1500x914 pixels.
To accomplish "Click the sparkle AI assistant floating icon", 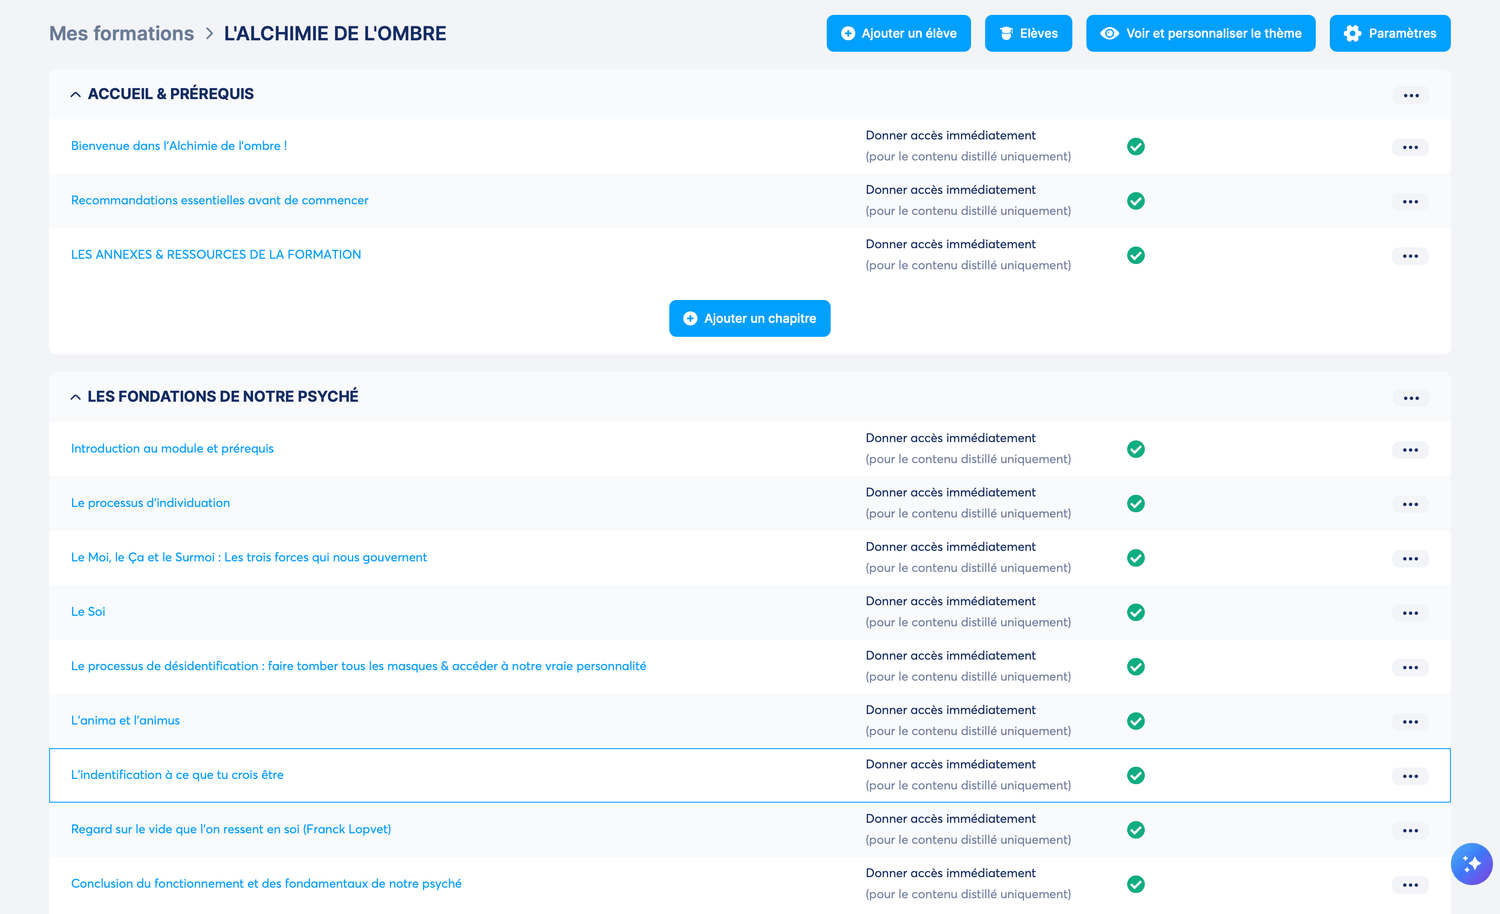I will tap(1471, 864).
